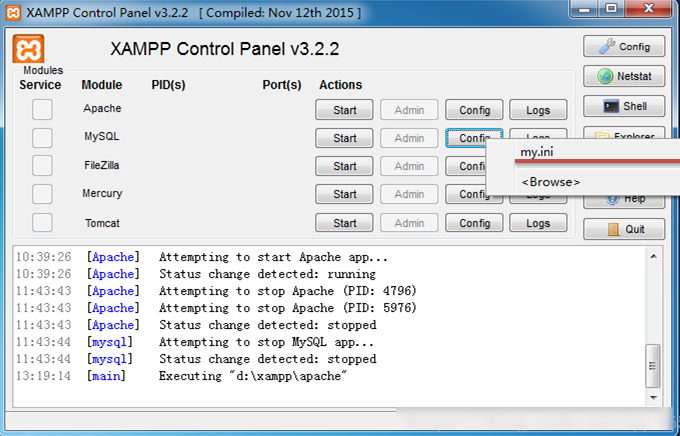Toggle the Tomcat service checkbox
680x436 pixels.
click(42, 223)
